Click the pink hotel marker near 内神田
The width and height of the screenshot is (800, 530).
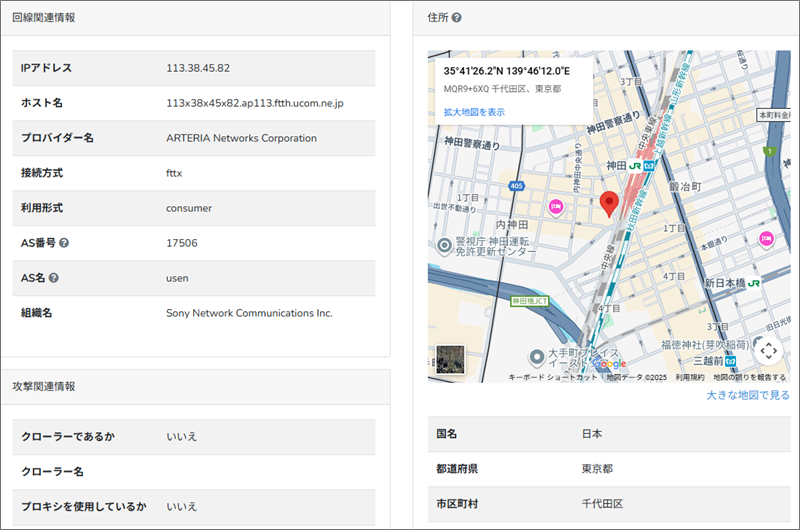pyautogui.click(x=555, y=207)
